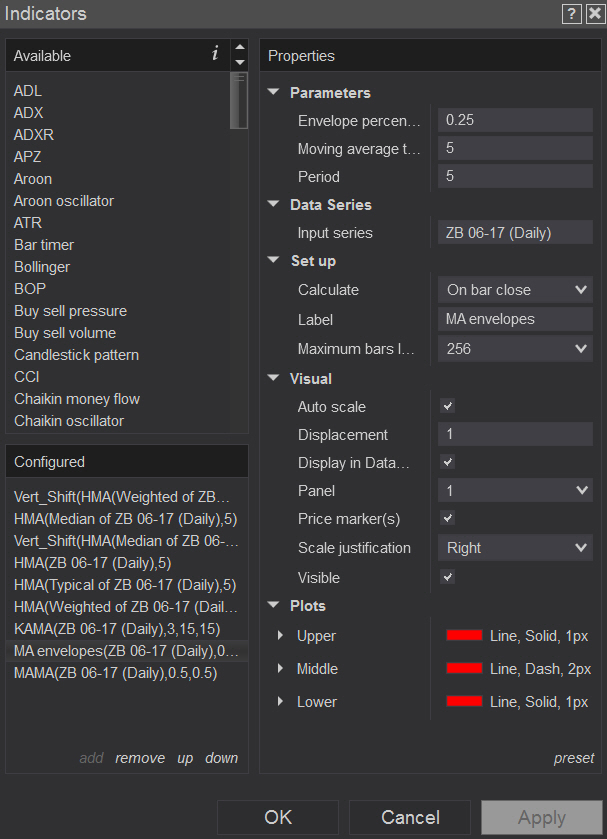Expand the Middle plot settings
The width and height of the screenshot is (607, 839).
[280, 669]
